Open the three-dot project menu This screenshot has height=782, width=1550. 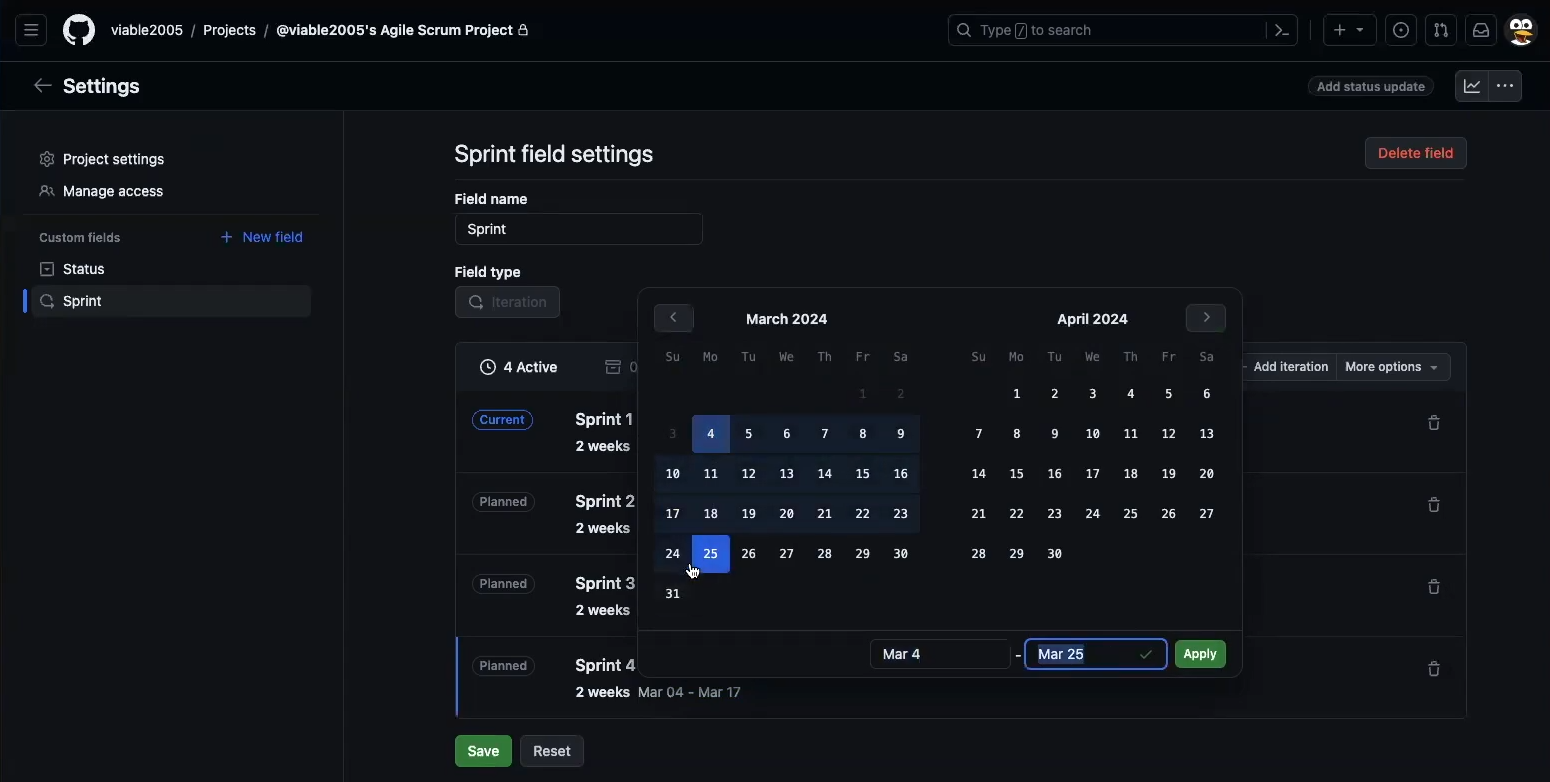tap(1505, 87)
